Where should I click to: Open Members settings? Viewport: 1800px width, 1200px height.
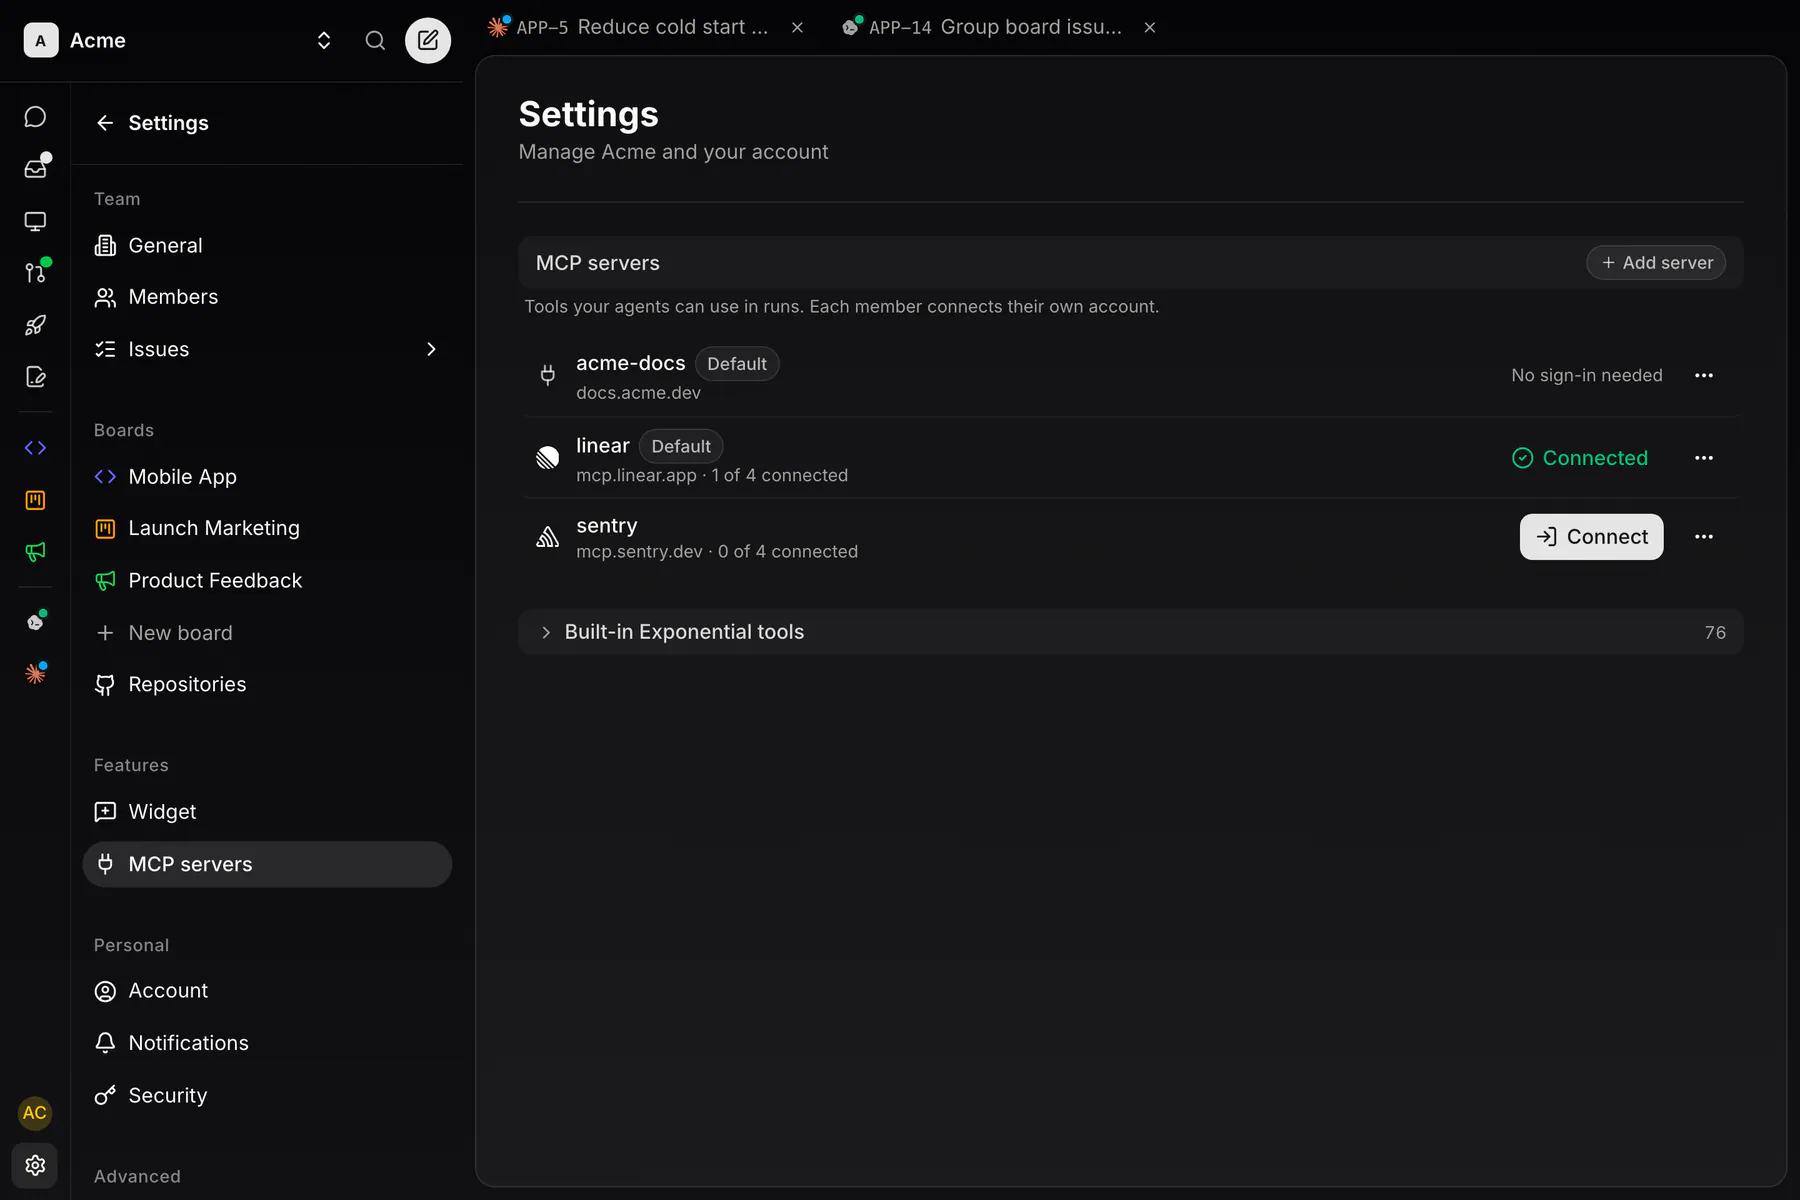pyautogui.click(x=267, y=297)
